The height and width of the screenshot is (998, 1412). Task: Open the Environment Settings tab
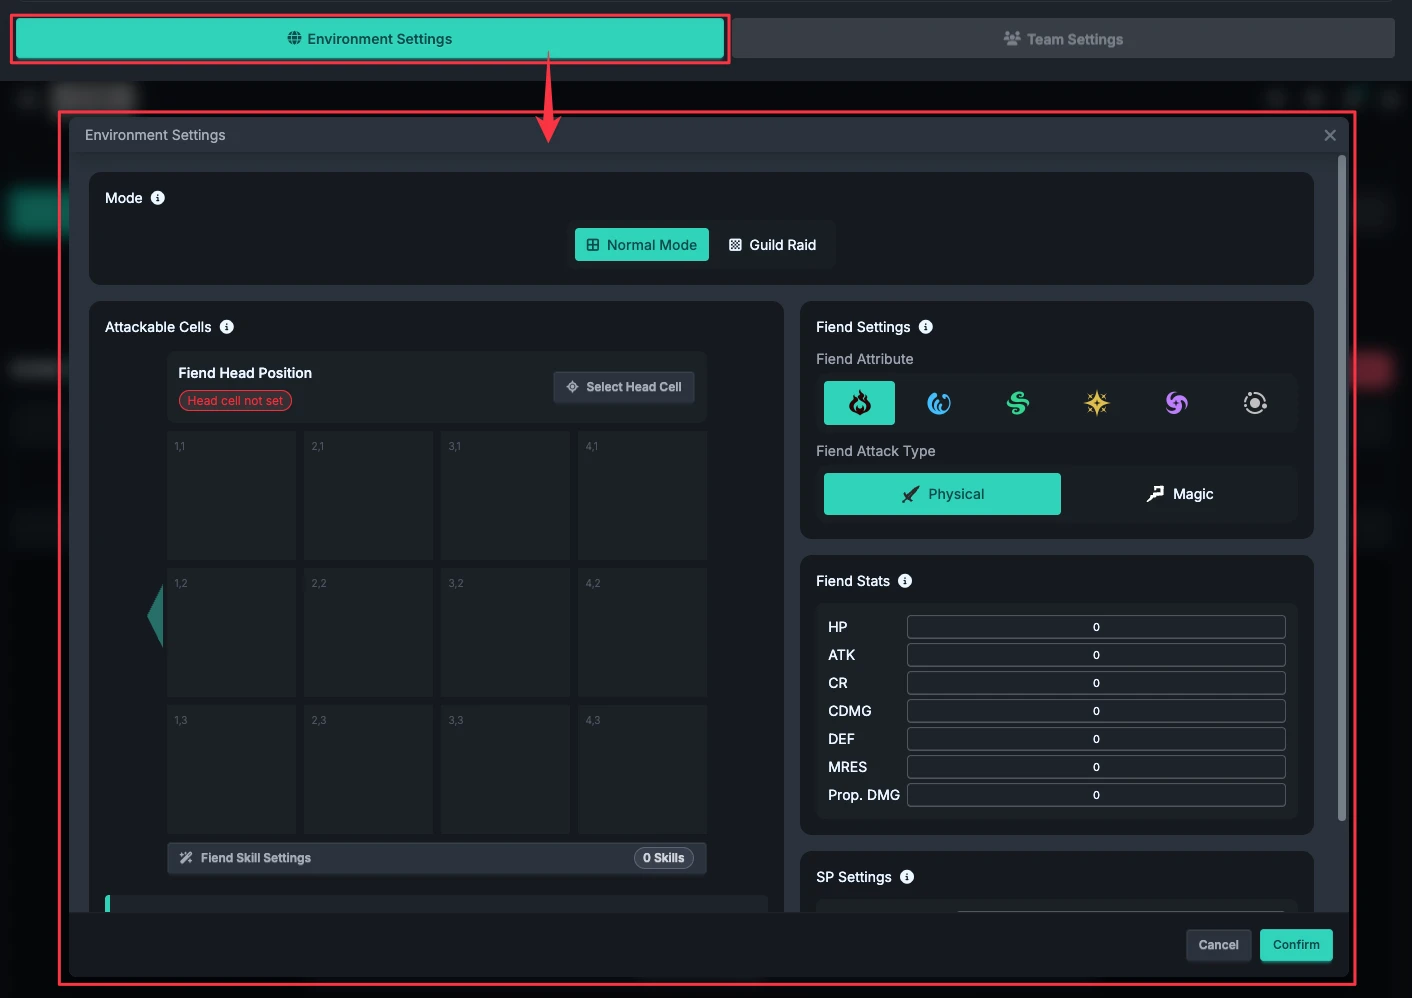(x=370, y=39)
